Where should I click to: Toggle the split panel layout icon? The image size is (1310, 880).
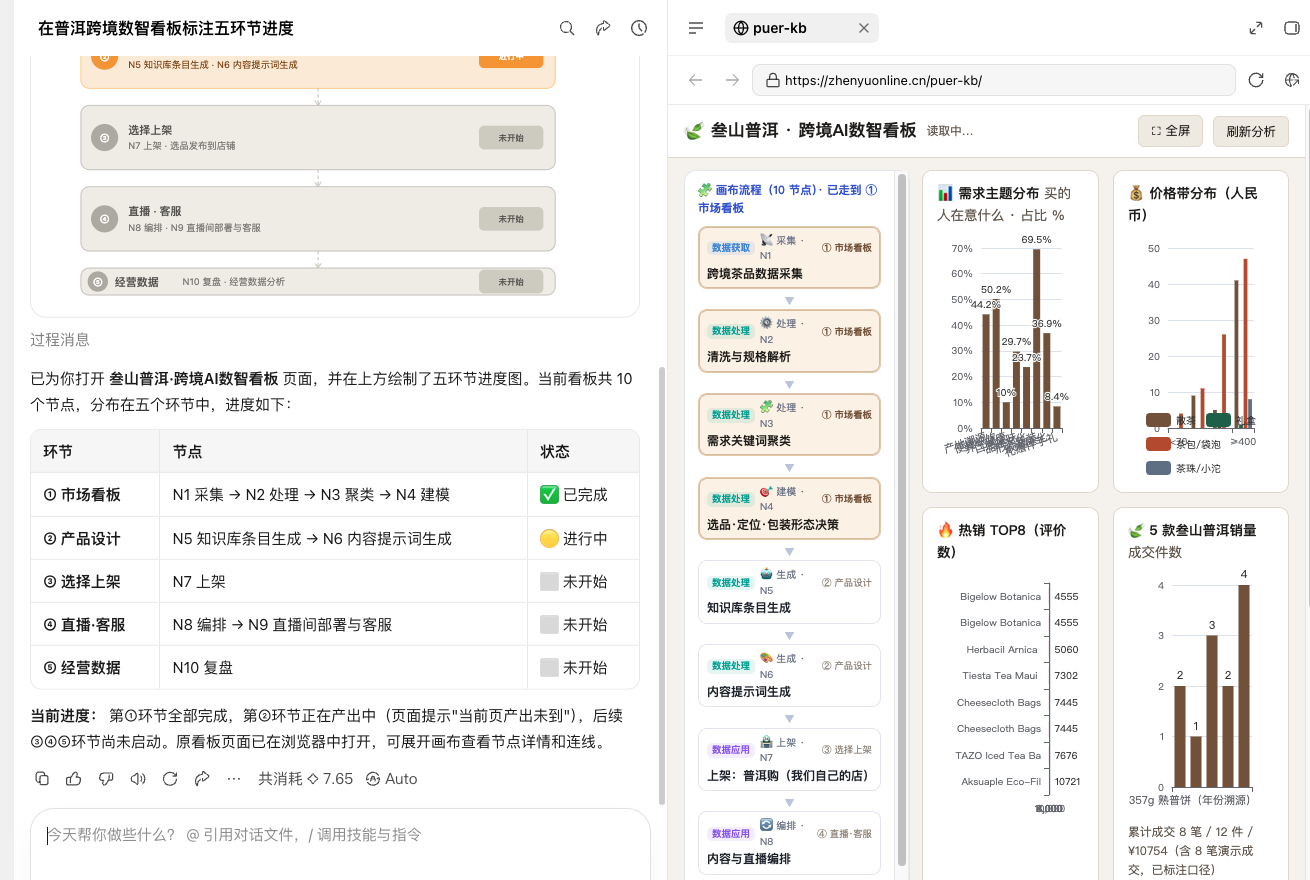[x=1291, y=28]
